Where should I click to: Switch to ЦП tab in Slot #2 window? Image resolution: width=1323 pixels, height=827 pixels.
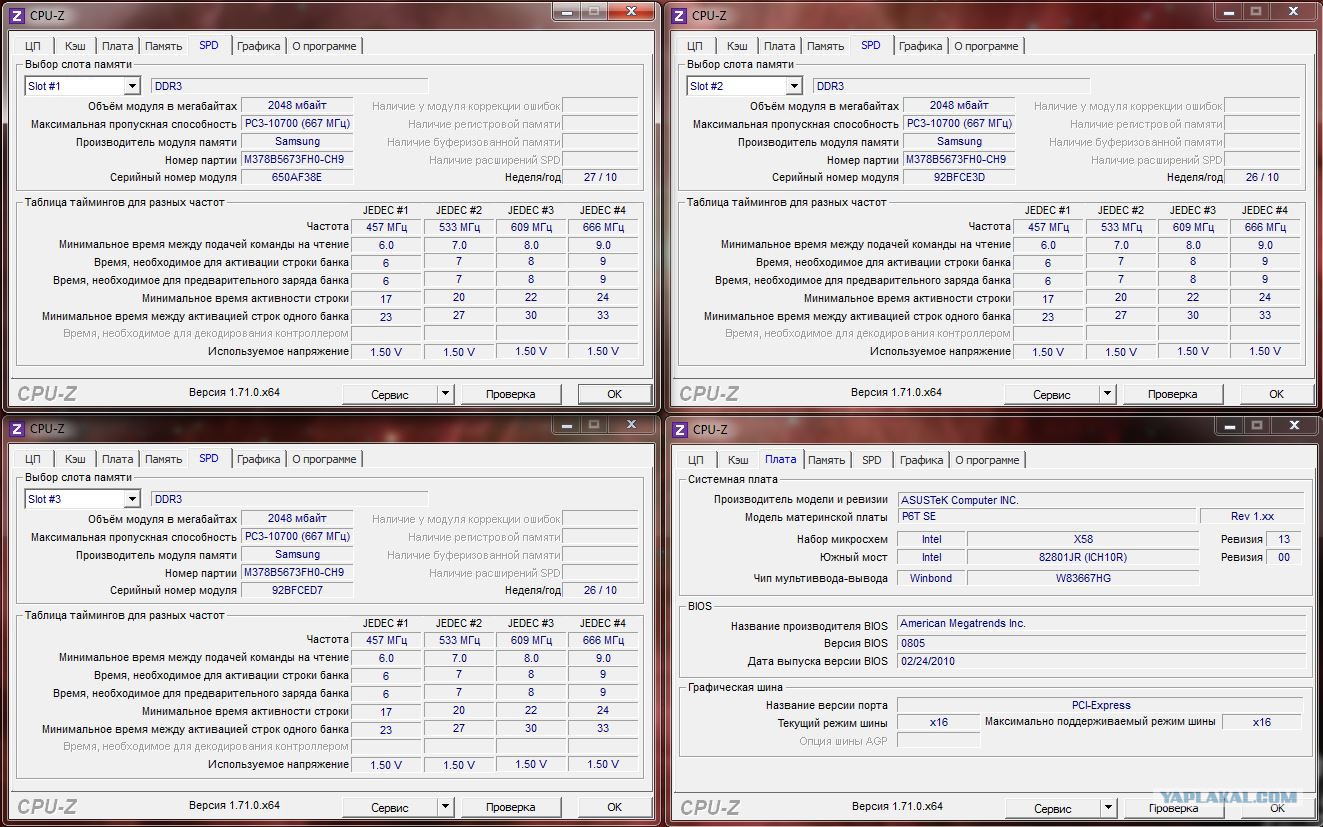[x=695, y=46]
